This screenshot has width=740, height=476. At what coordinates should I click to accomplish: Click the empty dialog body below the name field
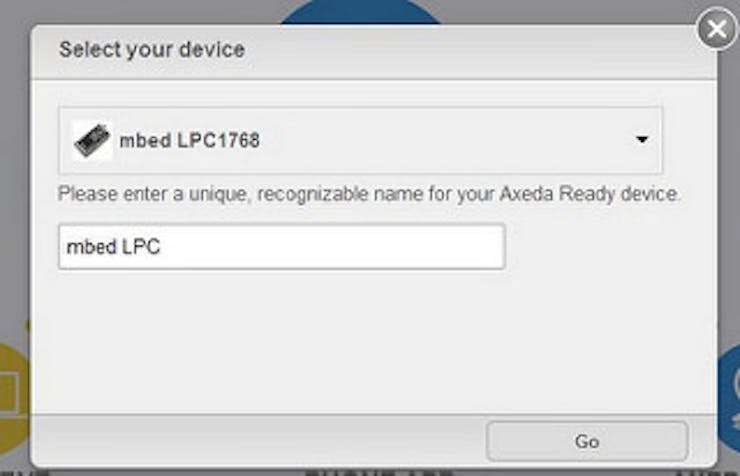370,340
